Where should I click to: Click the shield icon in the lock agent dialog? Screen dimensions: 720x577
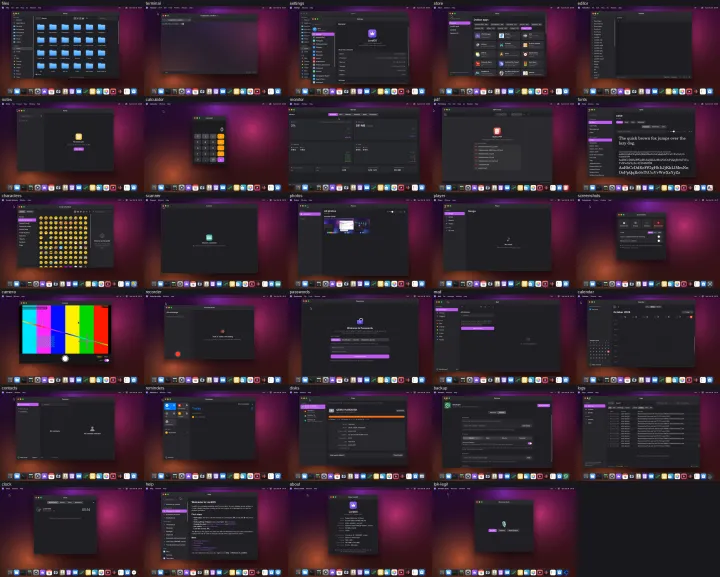click(x=504, y=524)
